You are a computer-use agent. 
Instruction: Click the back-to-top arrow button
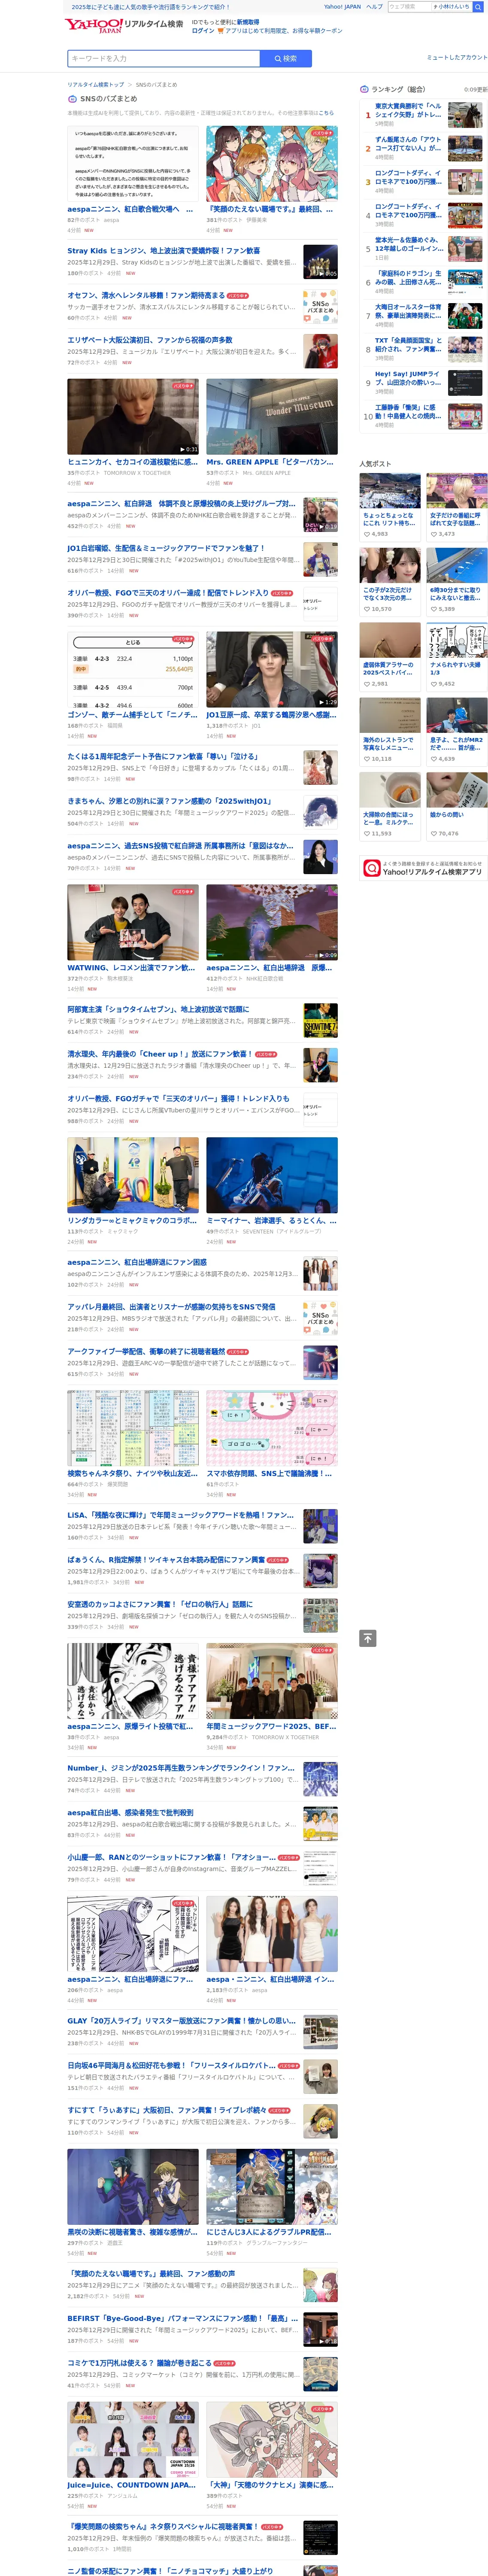click(x=368, y=1638)
